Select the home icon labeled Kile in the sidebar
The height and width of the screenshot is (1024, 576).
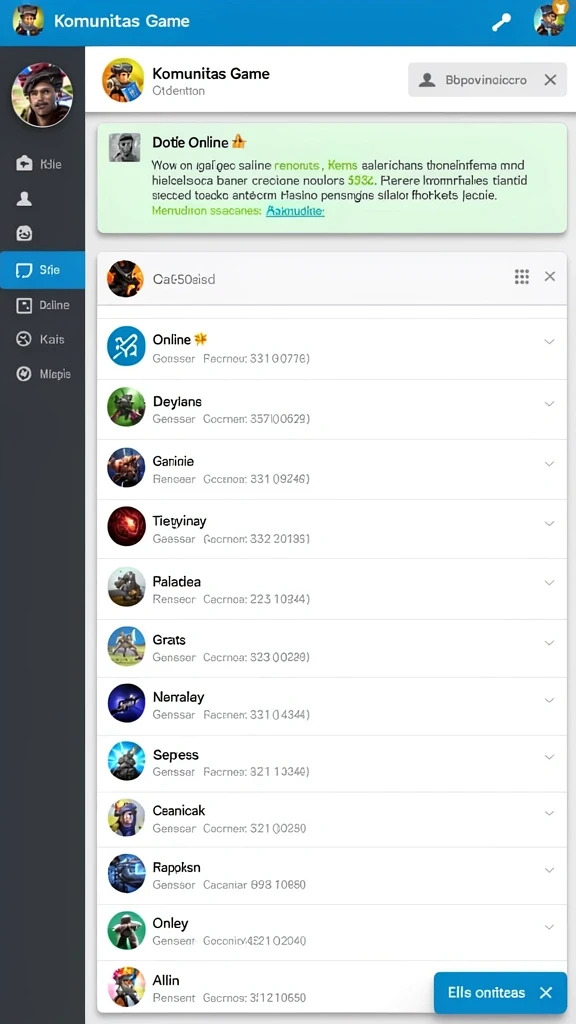(24, 164)
